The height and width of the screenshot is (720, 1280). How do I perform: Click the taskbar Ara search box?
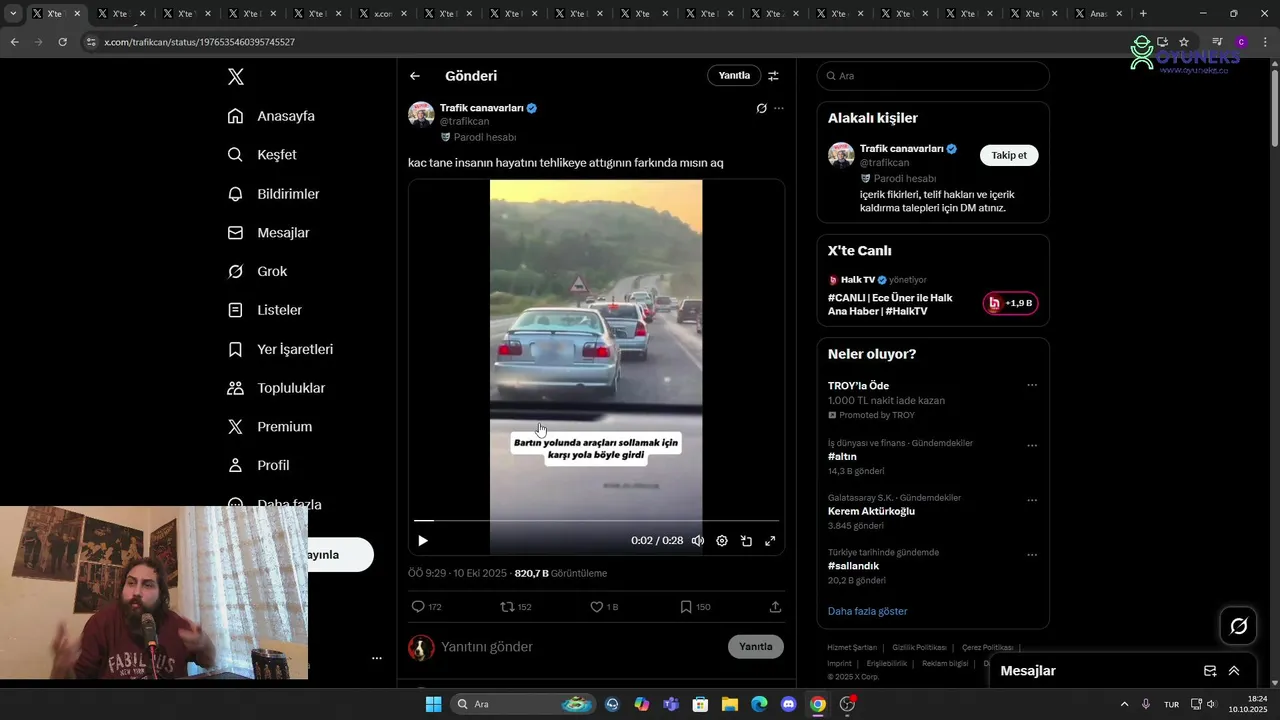click(x=524, y=704)
